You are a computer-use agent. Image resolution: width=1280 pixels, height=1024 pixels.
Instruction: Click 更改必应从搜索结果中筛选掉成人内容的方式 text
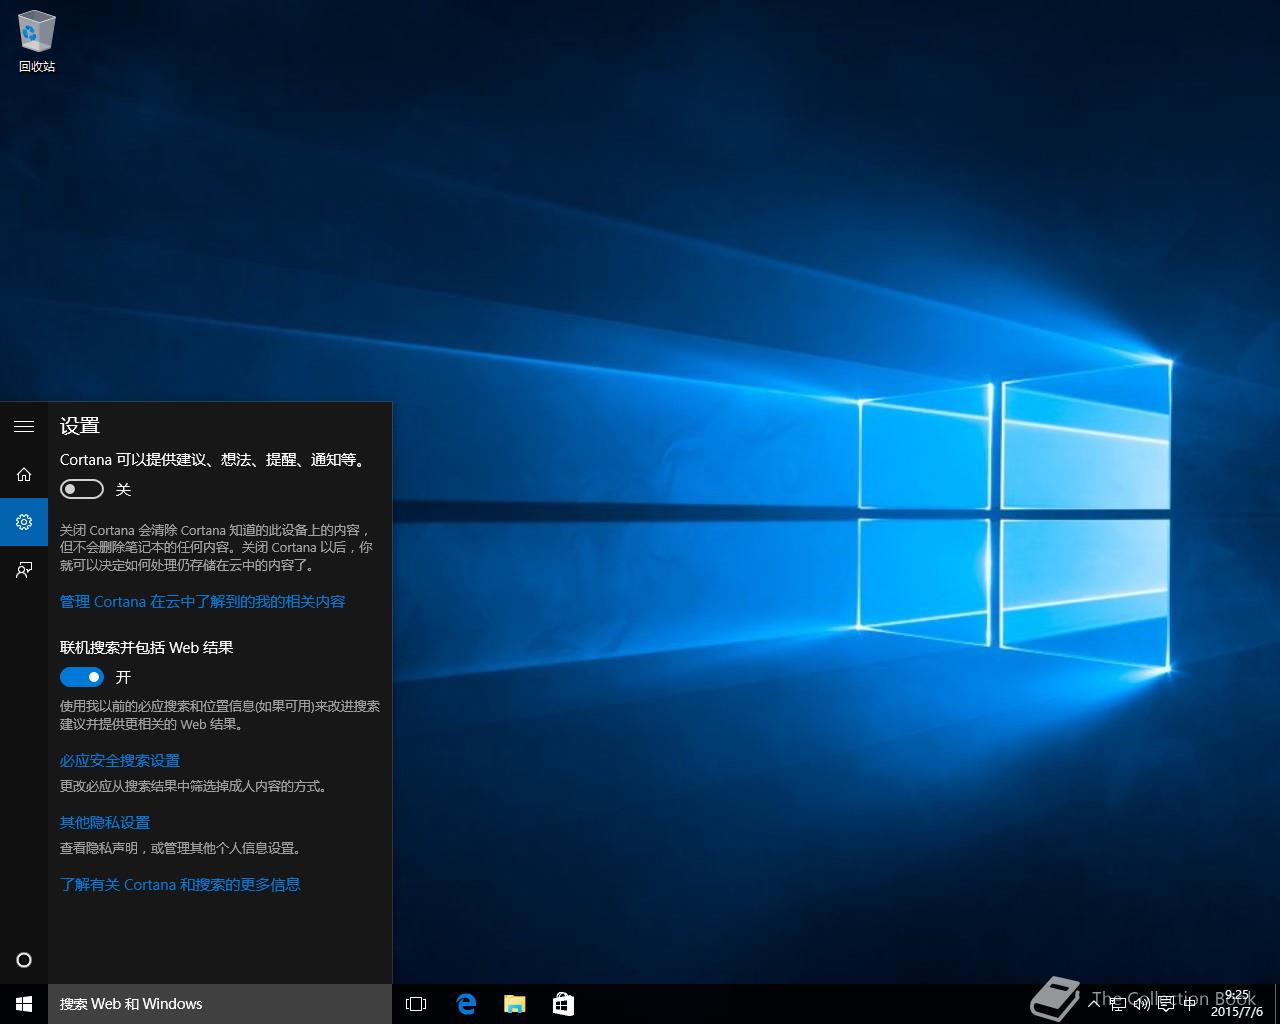coord(194,786)
